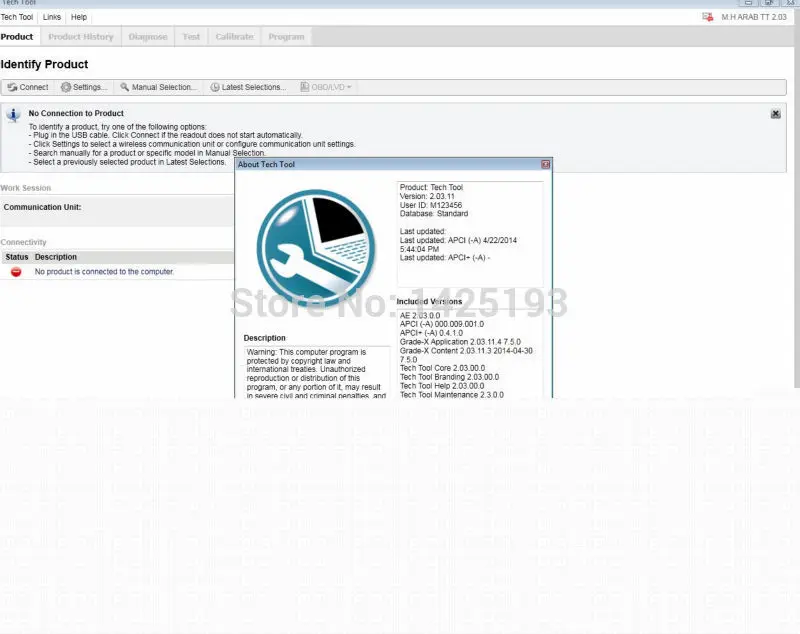Click 'Tech Tool Core 2.03.00.0' entry
The width and height of the screenshot is (800, 634).
click(x=442, y=368)
